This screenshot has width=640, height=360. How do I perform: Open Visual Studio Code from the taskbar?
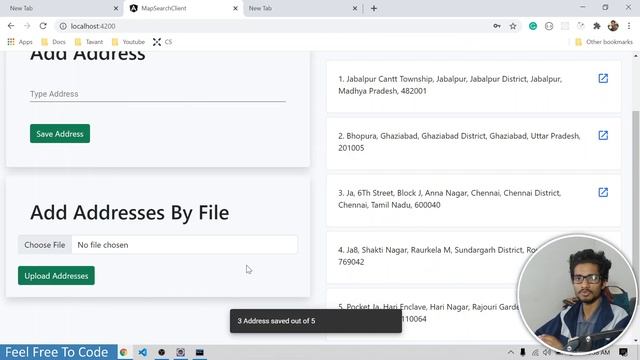(x=142, y=352)
